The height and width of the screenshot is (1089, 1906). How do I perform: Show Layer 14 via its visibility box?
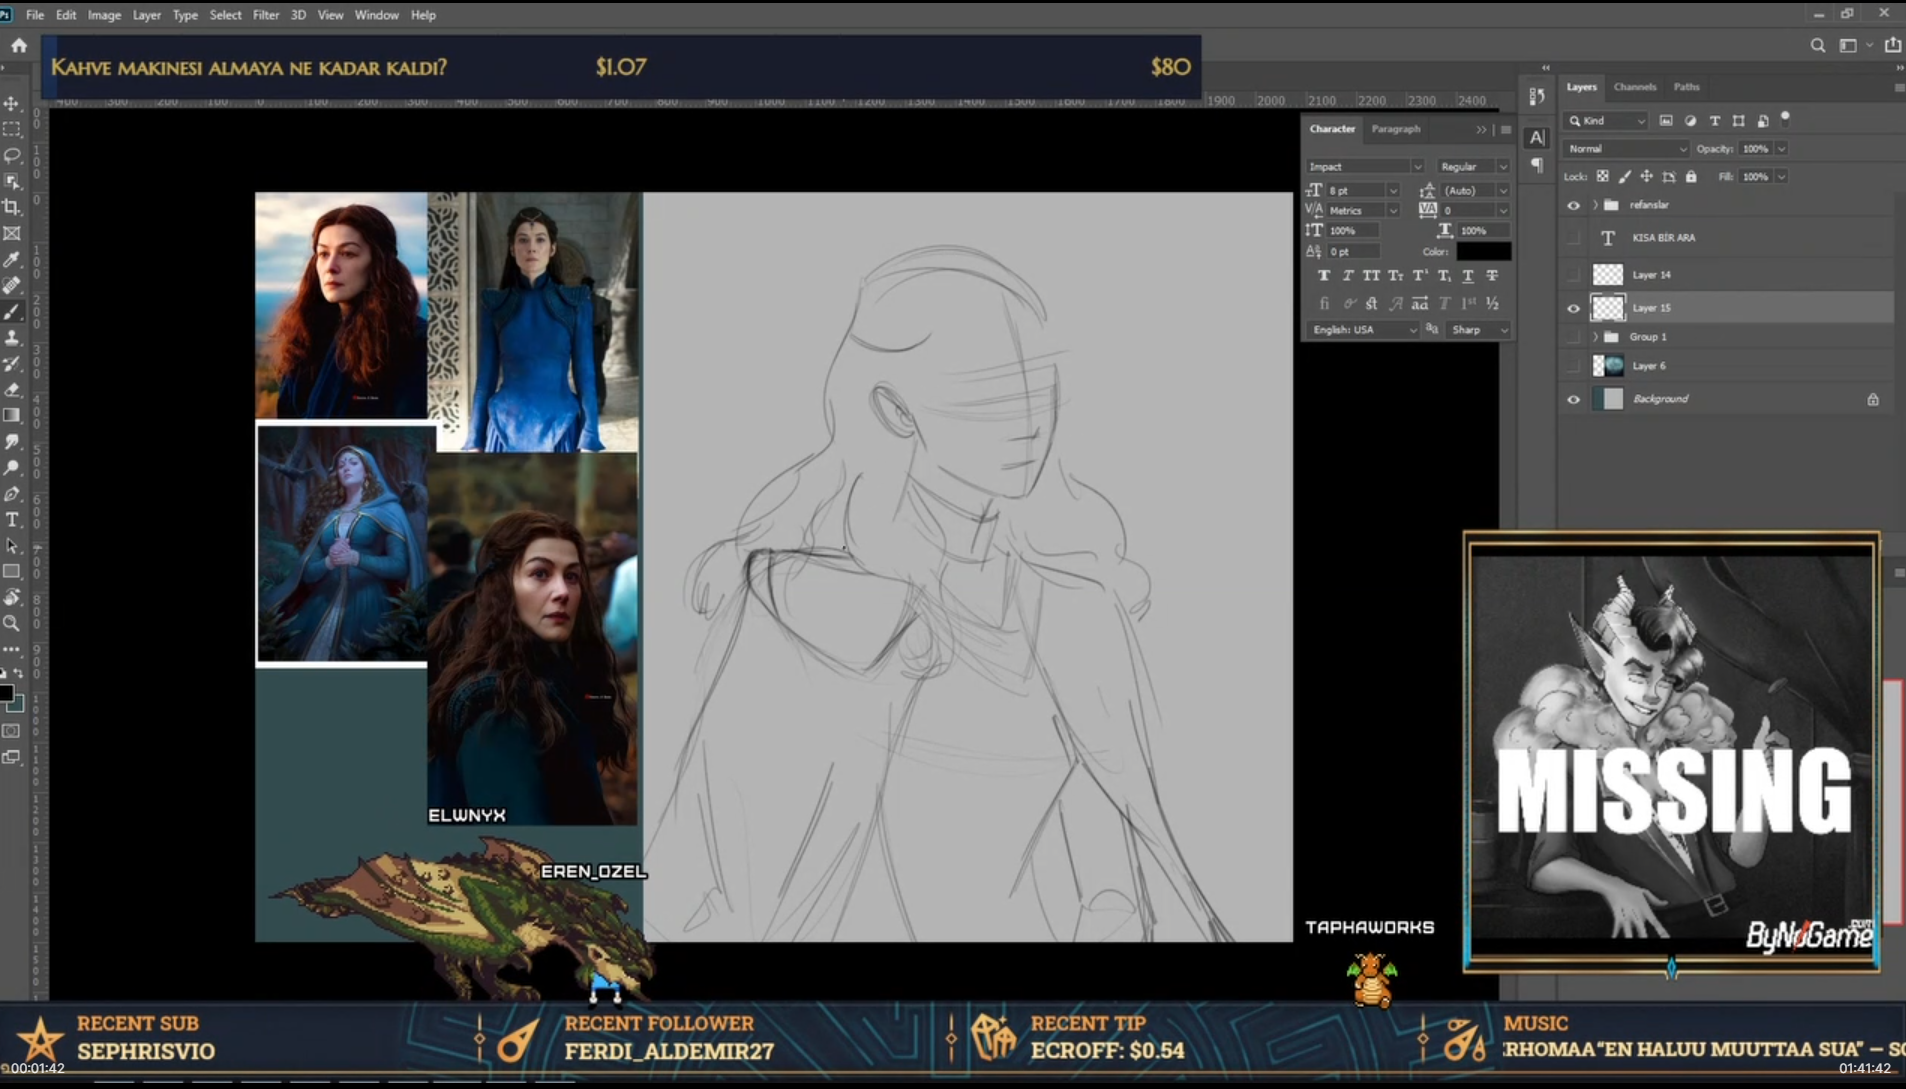[x=1573, y=274]
